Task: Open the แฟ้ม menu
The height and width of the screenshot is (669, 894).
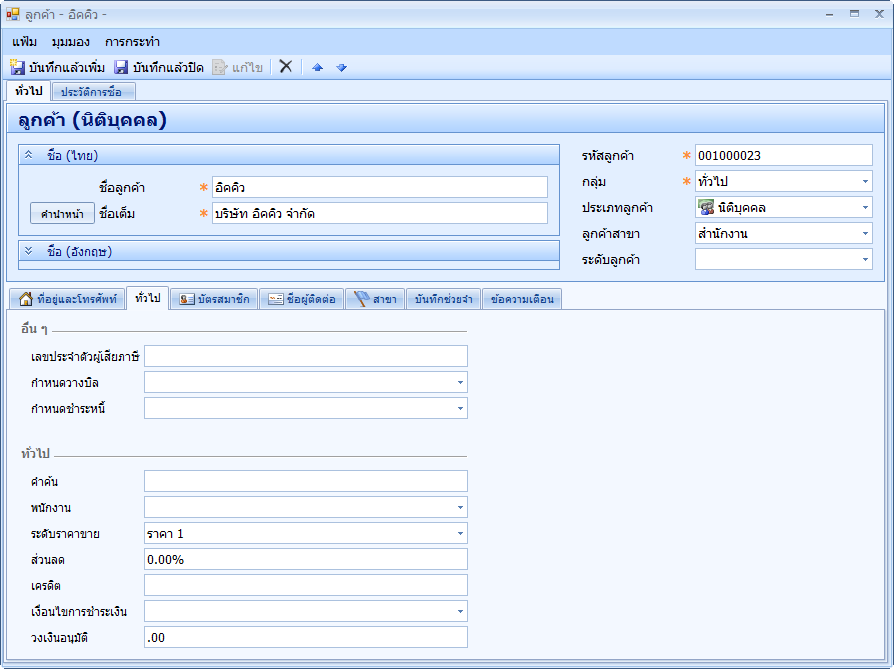Action: [x=25, y=42]
